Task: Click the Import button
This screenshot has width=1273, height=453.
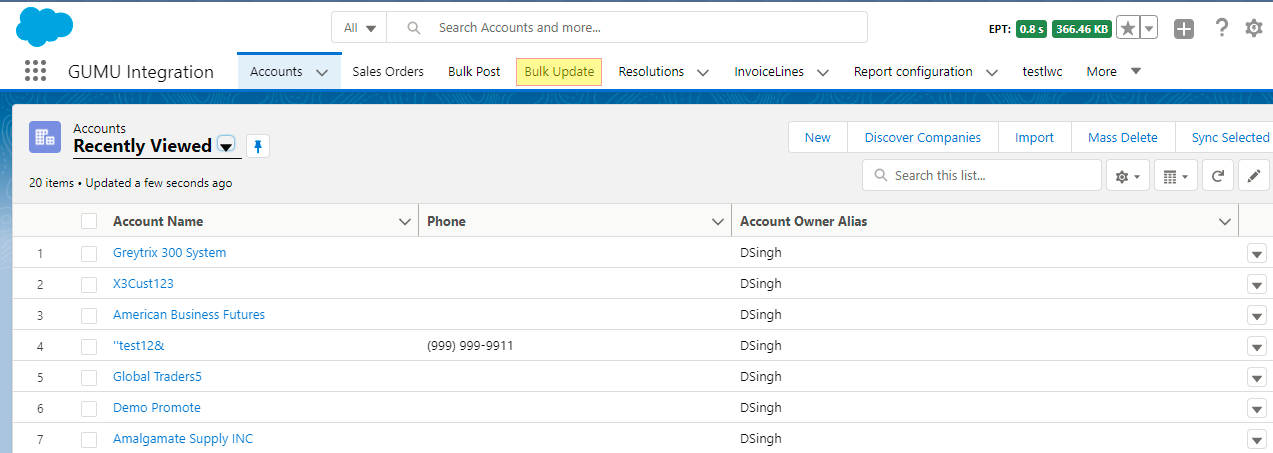Action: pos(1035,138)
